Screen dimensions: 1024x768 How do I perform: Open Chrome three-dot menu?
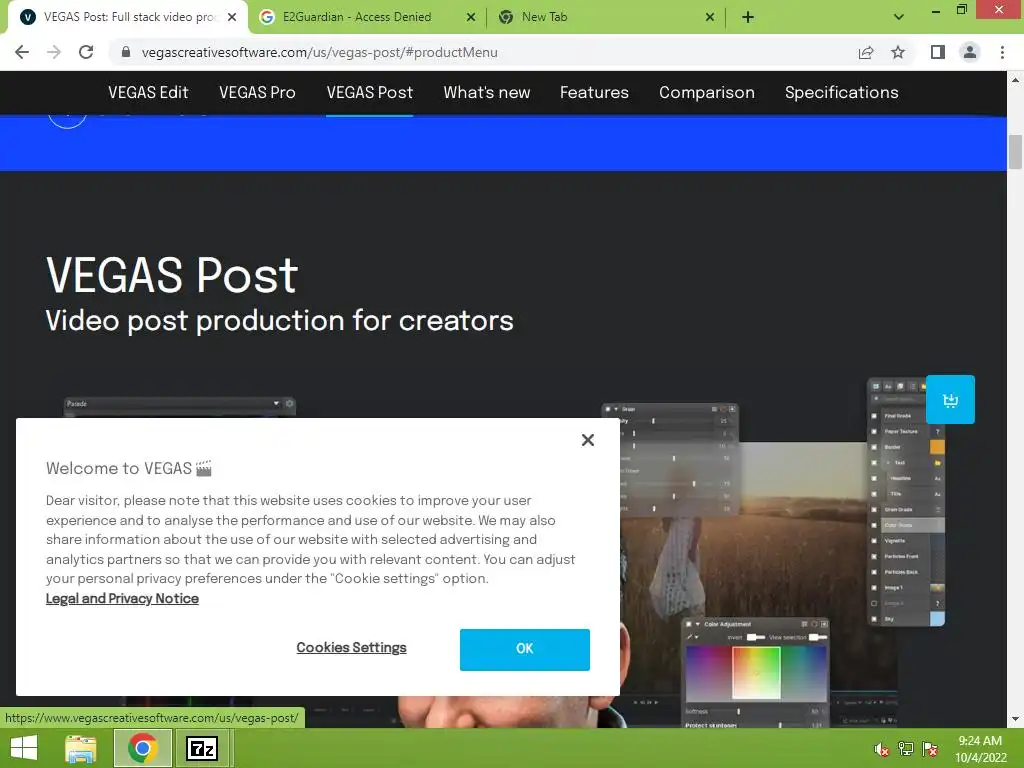1002,52
